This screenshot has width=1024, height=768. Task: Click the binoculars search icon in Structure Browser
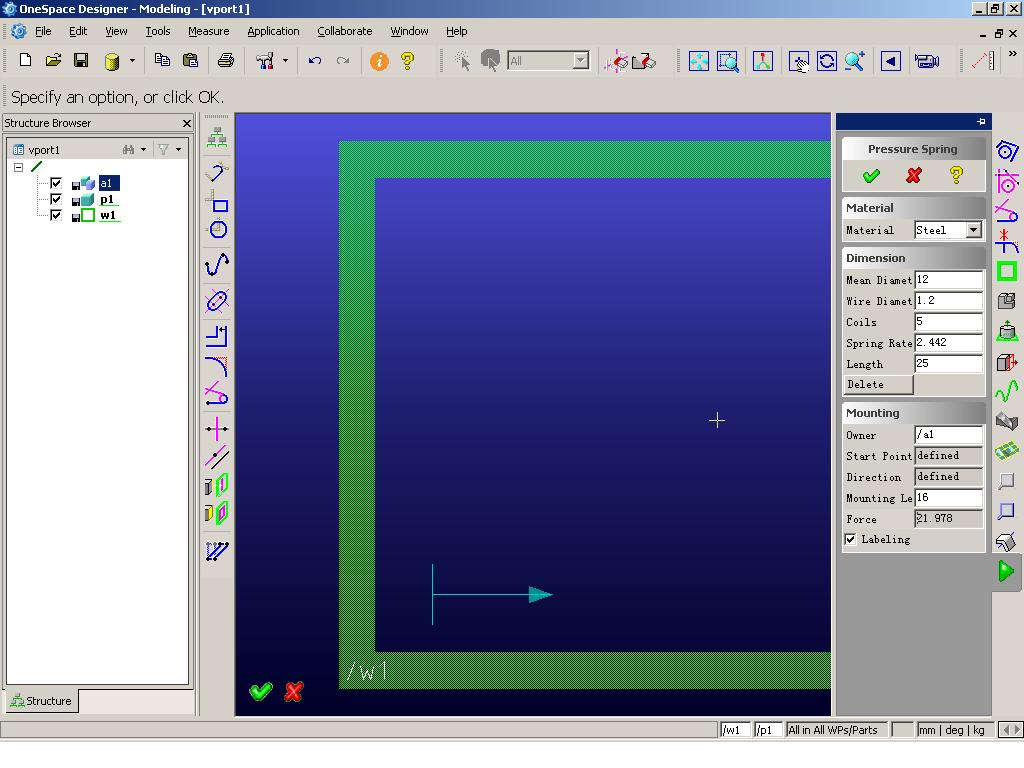pyautogui.click(x=128, y=150)
